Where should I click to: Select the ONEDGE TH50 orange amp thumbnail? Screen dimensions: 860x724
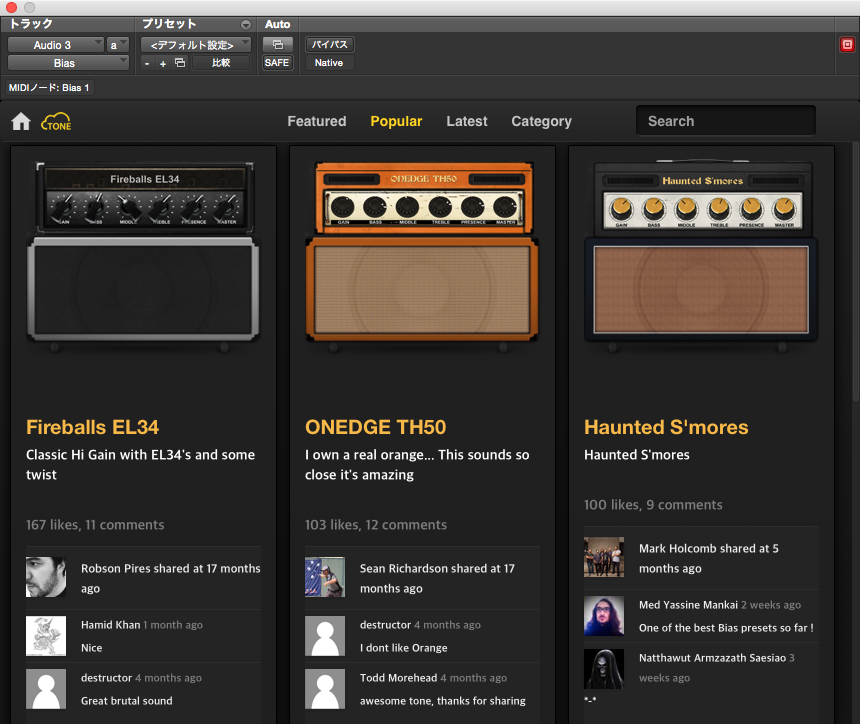point(422,256)
